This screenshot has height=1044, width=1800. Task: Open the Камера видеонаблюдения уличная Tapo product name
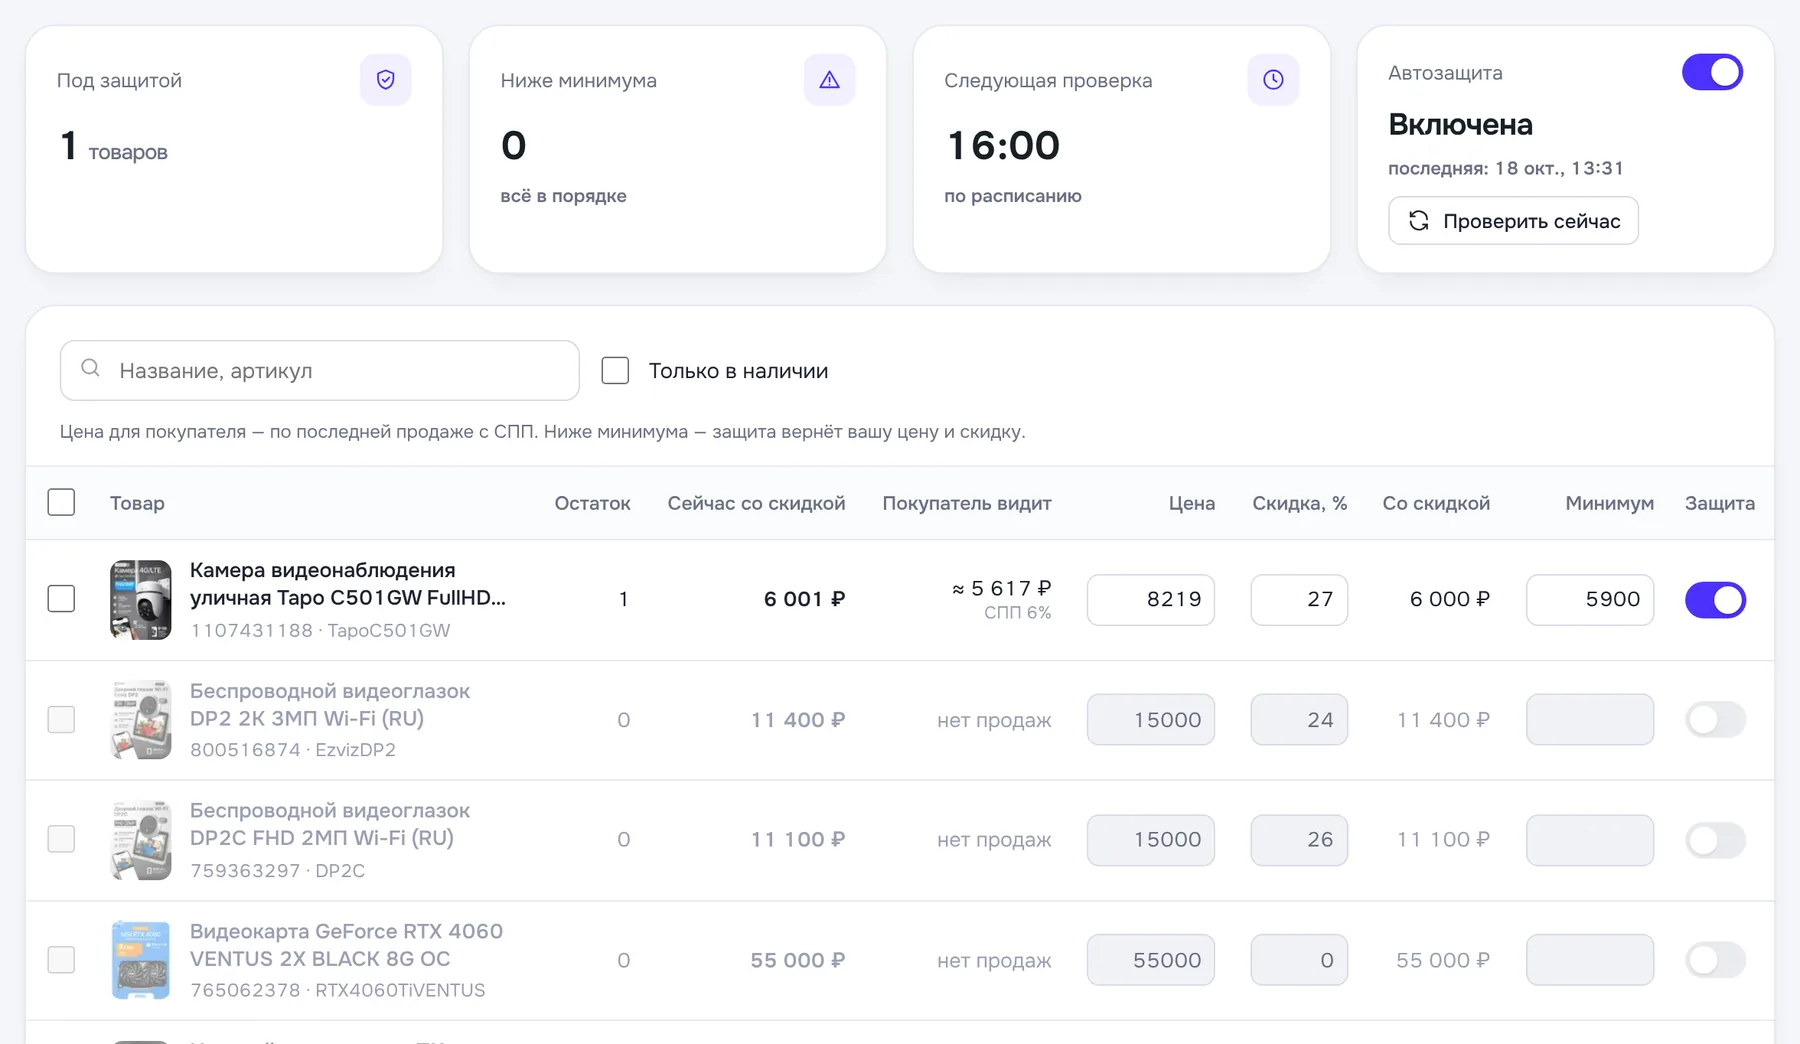348,584
